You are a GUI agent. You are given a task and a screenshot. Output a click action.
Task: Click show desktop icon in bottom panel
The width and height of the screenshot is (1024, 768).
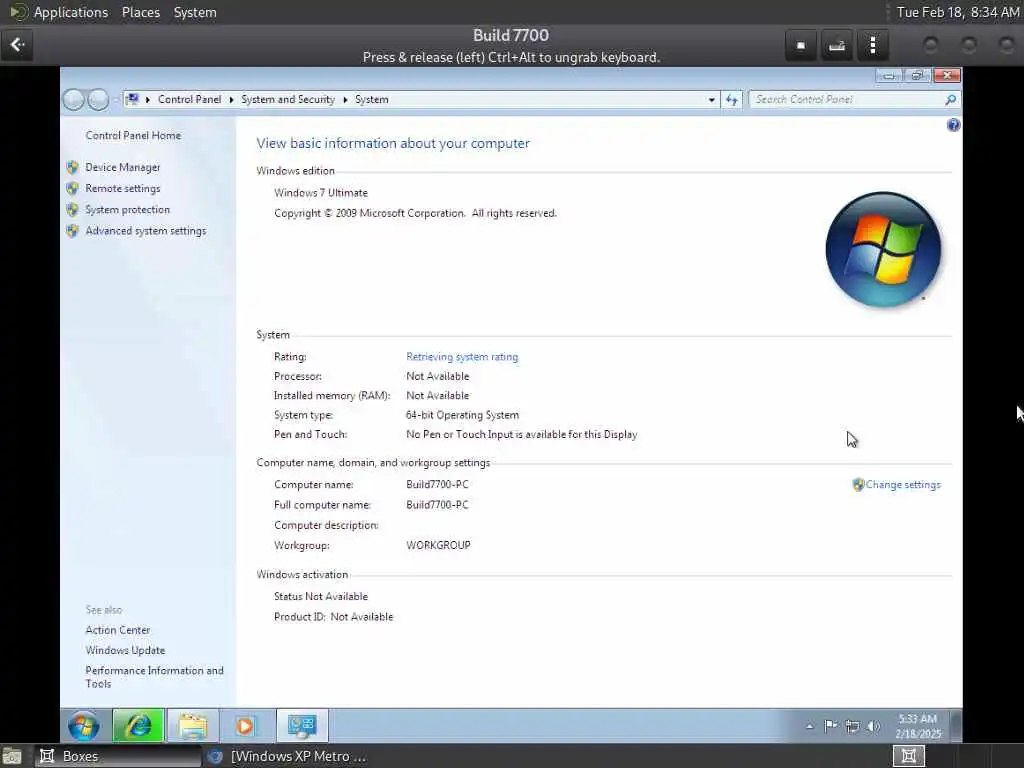pyautogui.click(x=12, y=757)
